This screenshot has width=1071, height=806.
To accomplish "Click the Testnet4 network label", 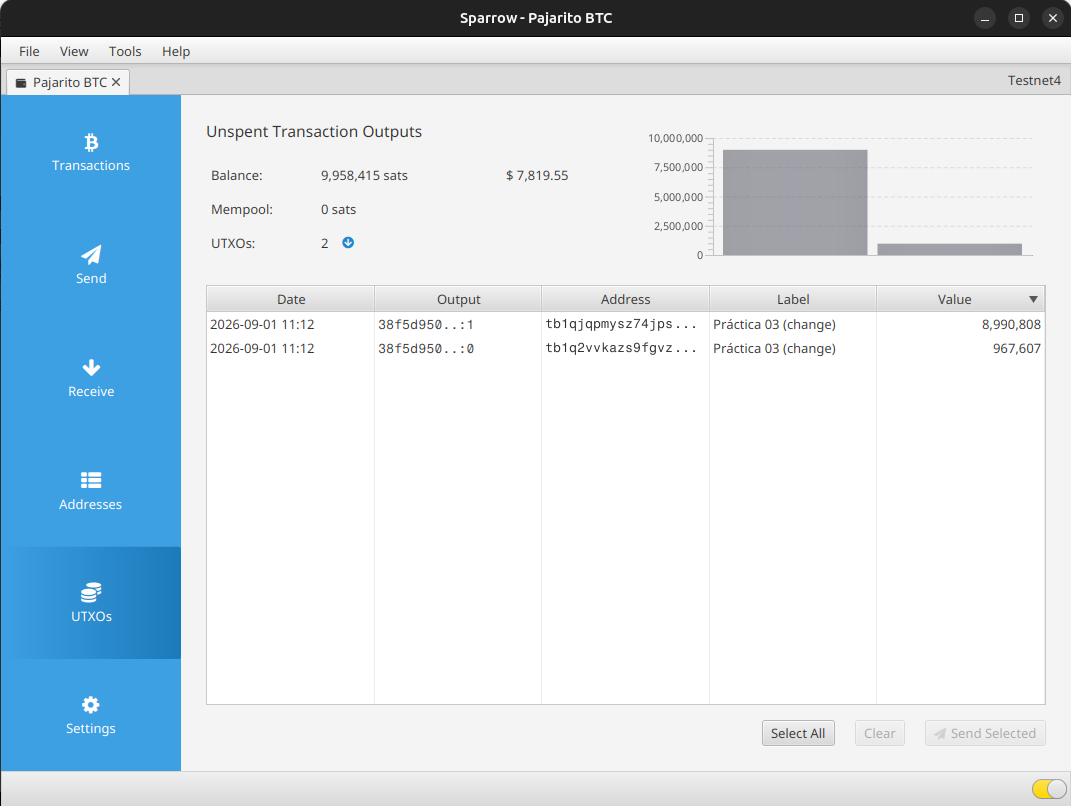I will click(x=1034, y=81).
